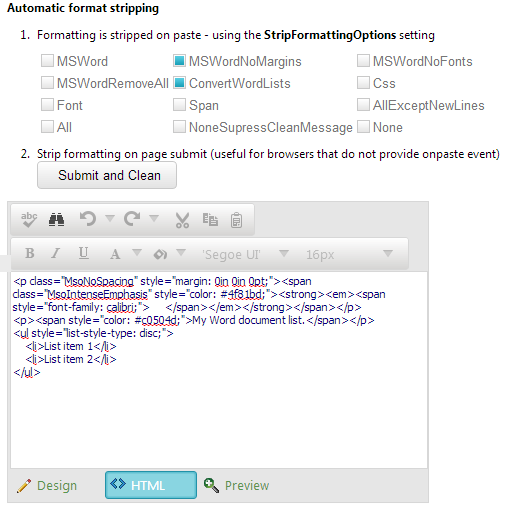Click 'My Word document list.' text in code
Screen dimensions: 510x516
[x=249, y=320]
